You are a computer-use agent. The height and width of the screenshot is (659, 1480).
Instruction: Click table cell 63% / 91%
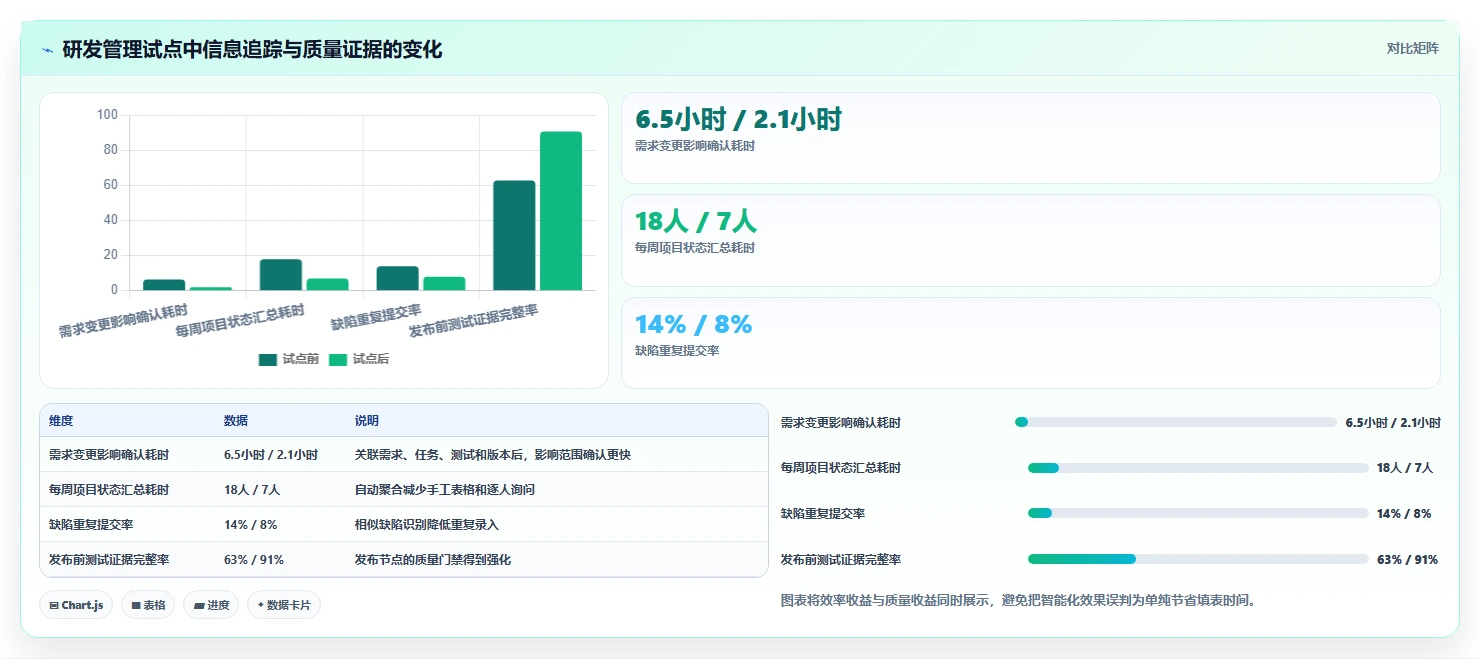coord(253,559)
